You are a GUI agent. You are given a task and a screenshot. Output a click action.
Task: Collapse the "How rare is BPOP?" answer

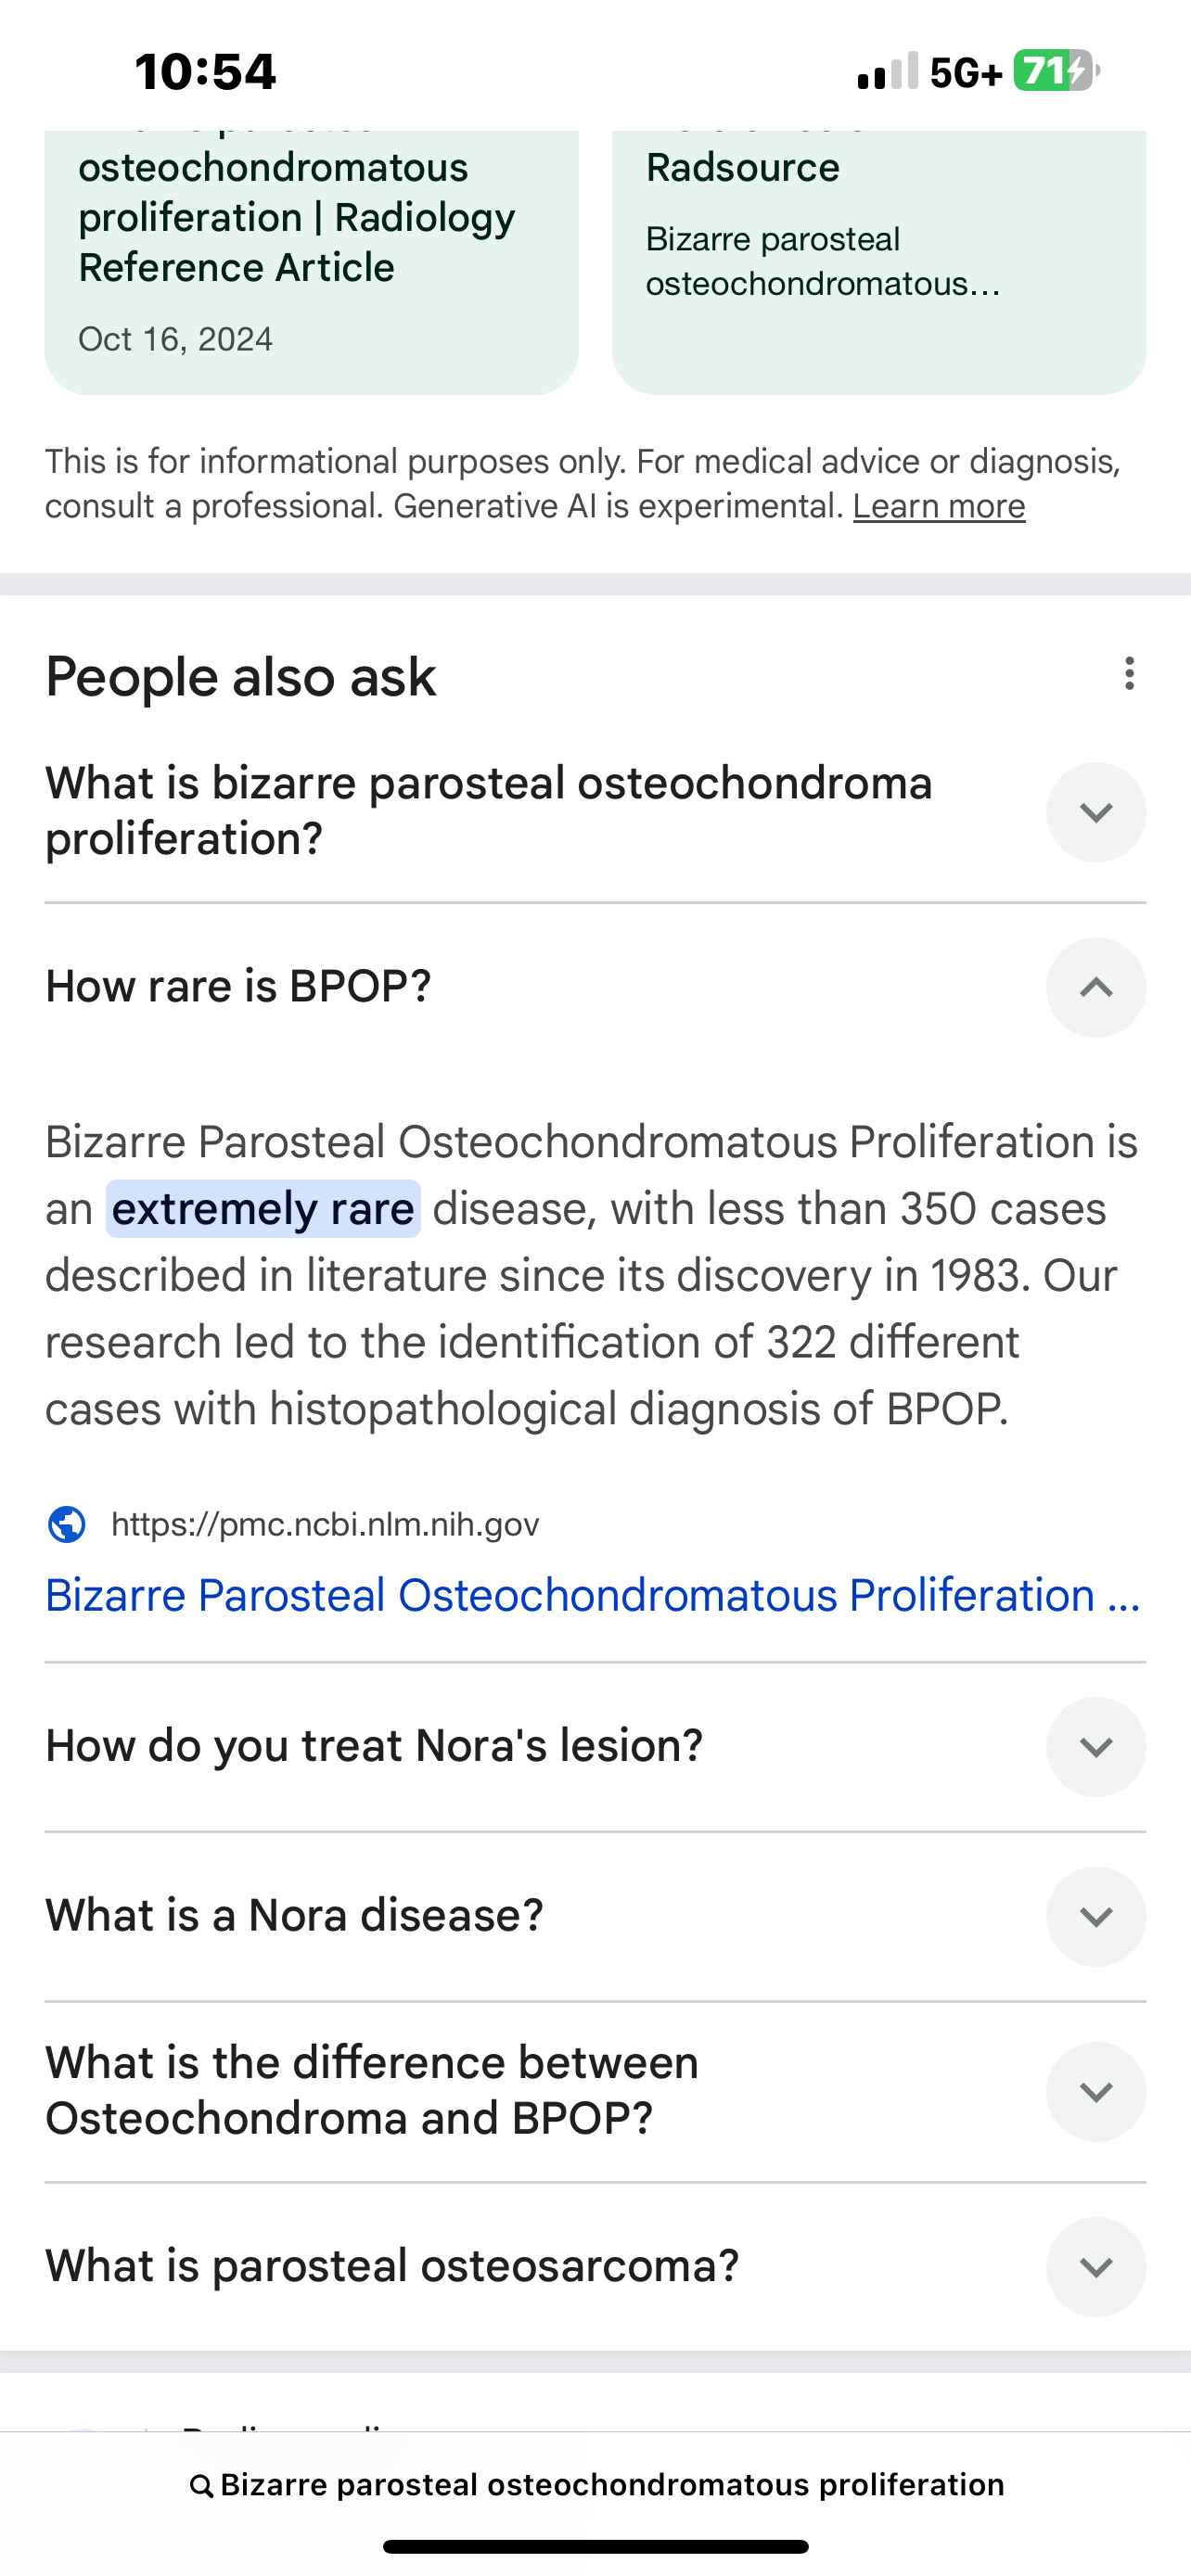1095,987
